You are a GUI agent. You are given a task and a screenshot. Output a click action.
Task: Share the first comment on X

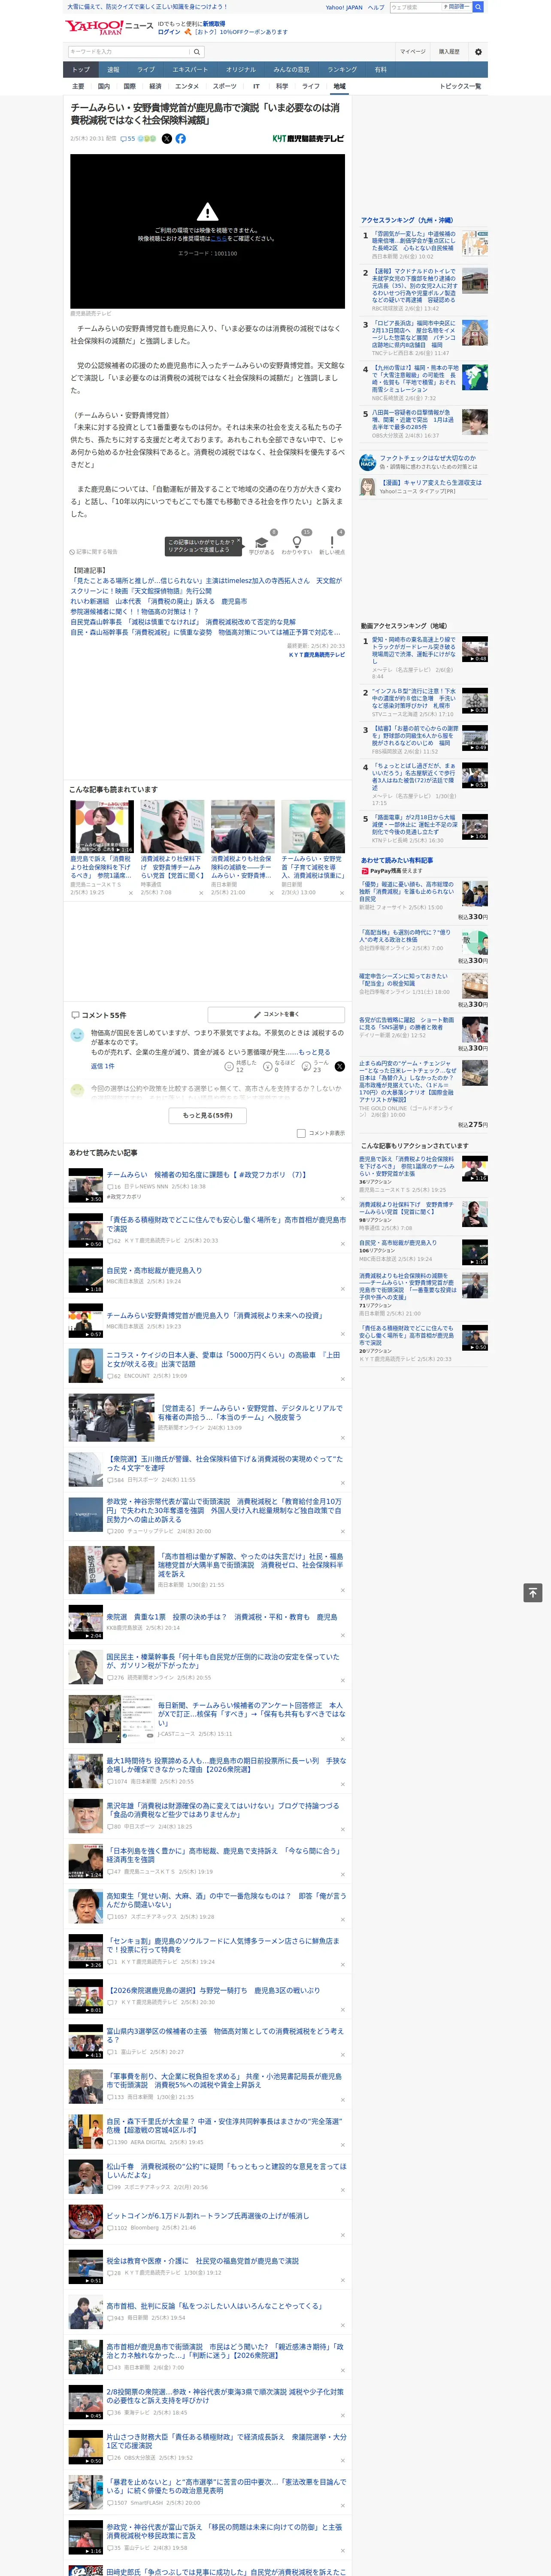click(339, 1066)
